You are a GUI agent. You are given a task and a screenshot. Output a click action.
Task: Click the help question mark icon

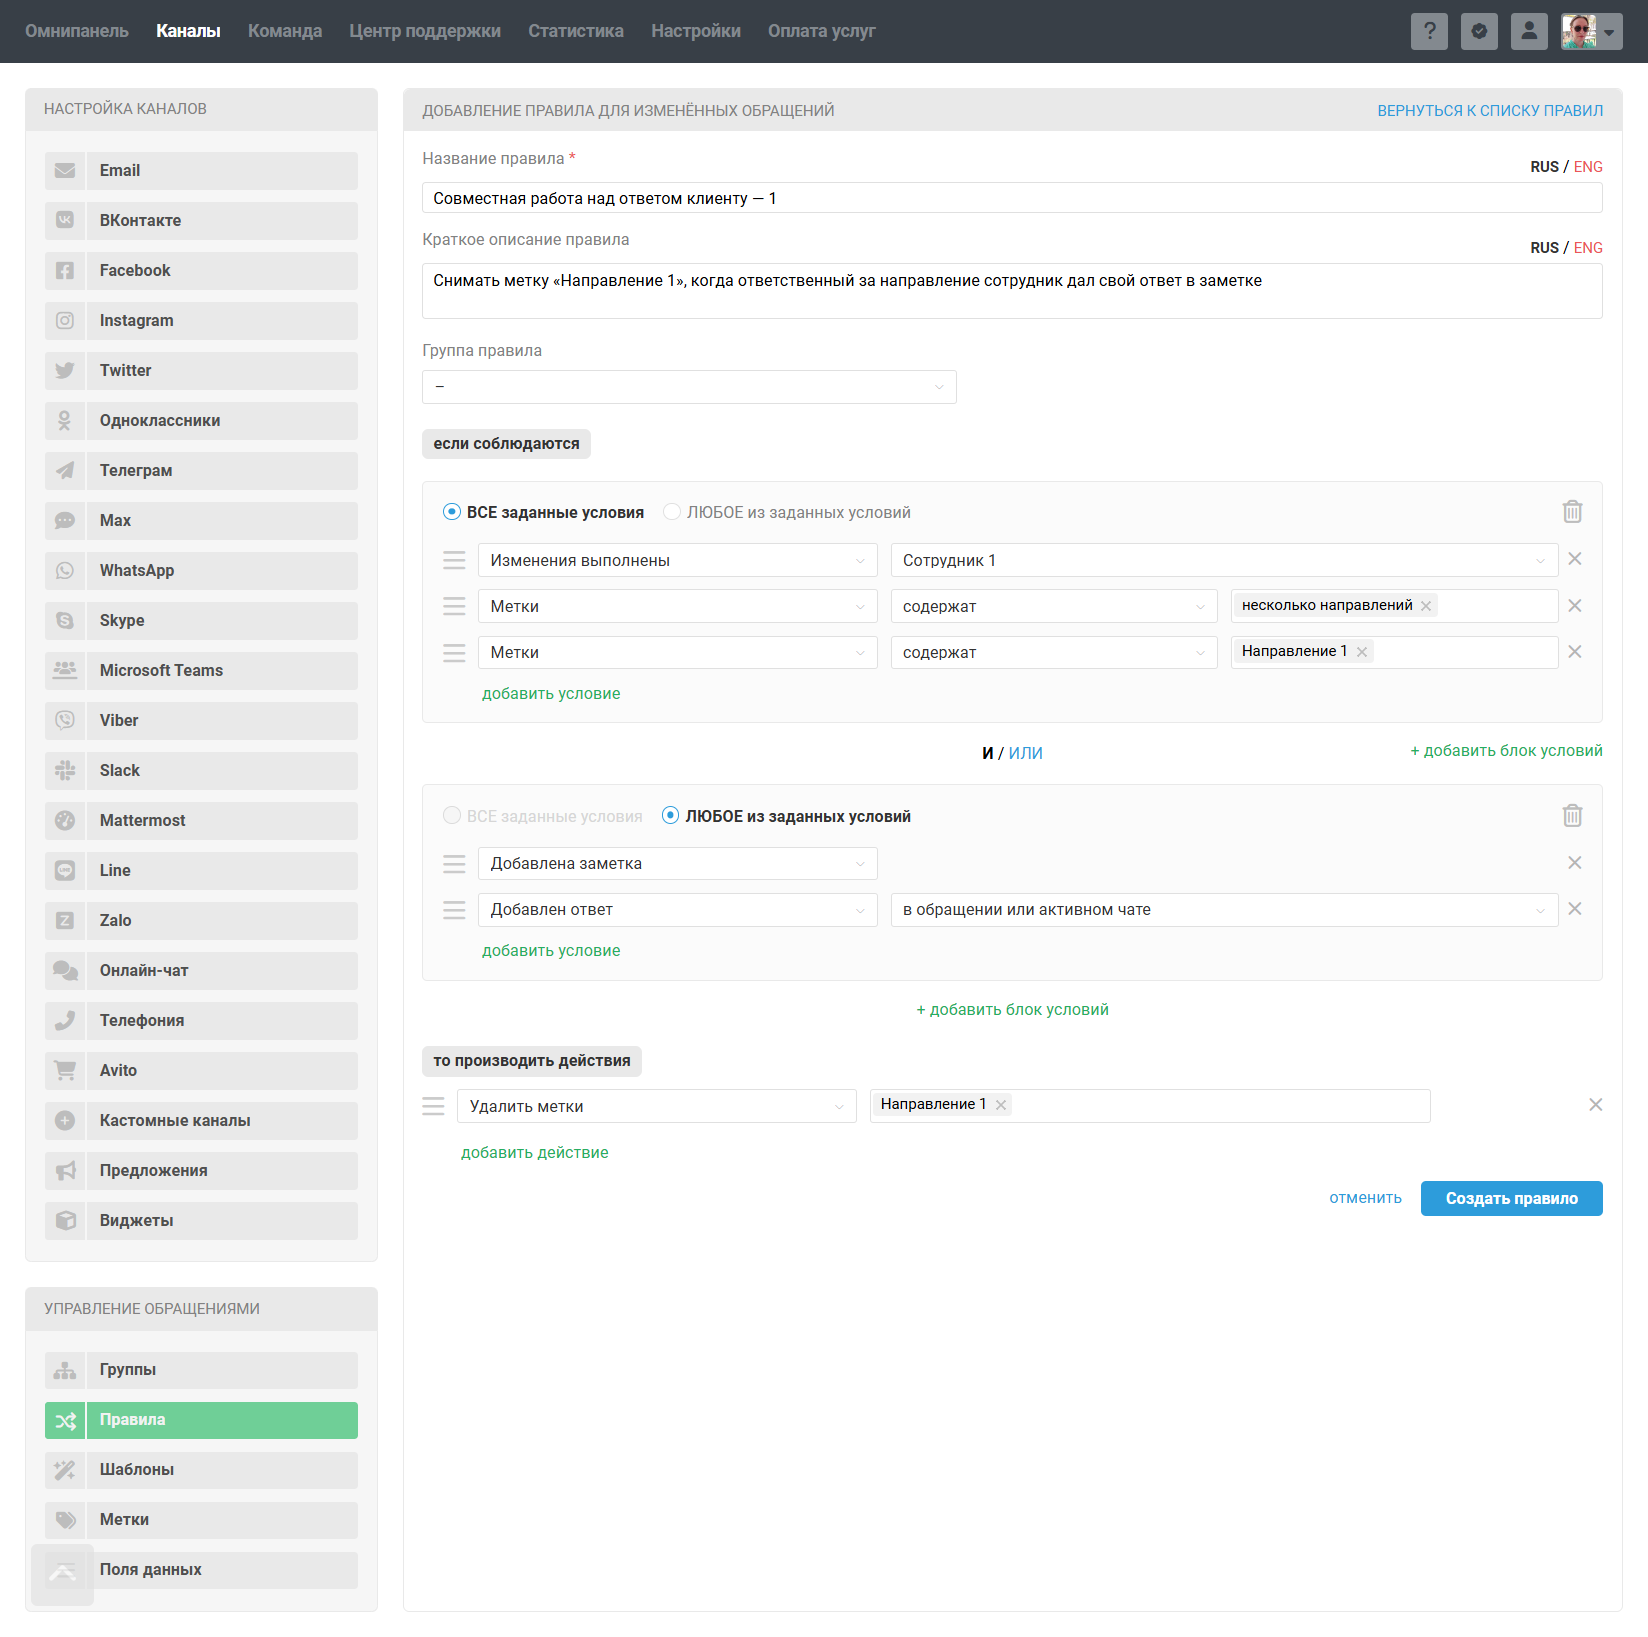click(x=1429, y=31)
